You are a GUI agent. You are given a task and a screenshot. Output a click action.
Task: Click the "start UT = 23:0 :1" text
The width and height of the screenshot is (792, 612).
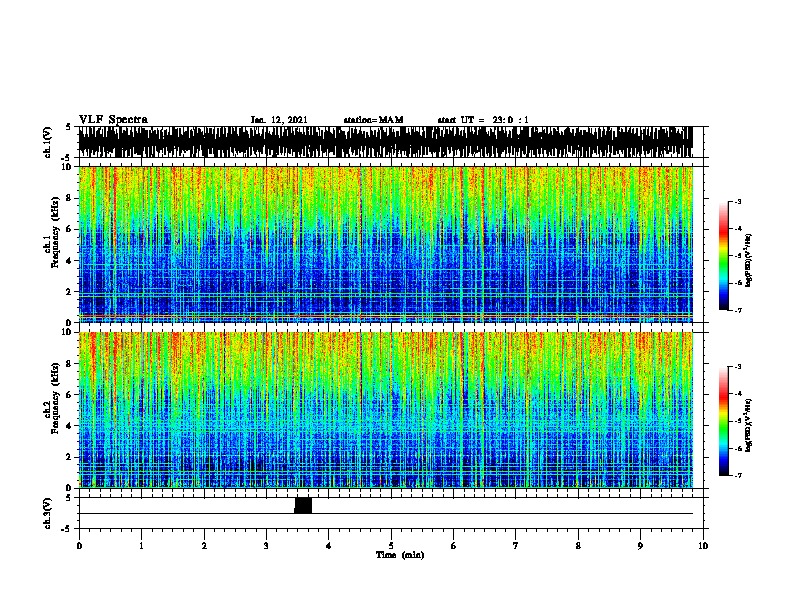tap(483, 120)
